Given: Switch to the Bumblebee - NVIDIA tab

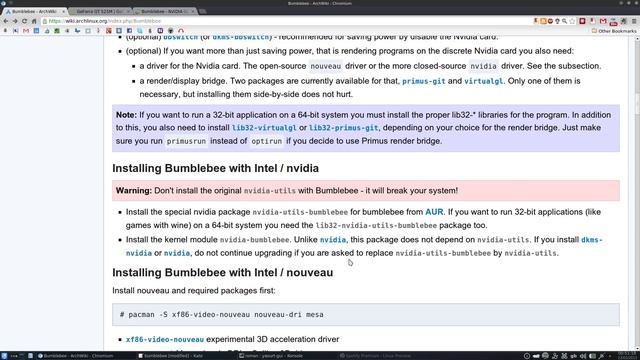Looking at the screenshot, I should click(x=163, y=11).
